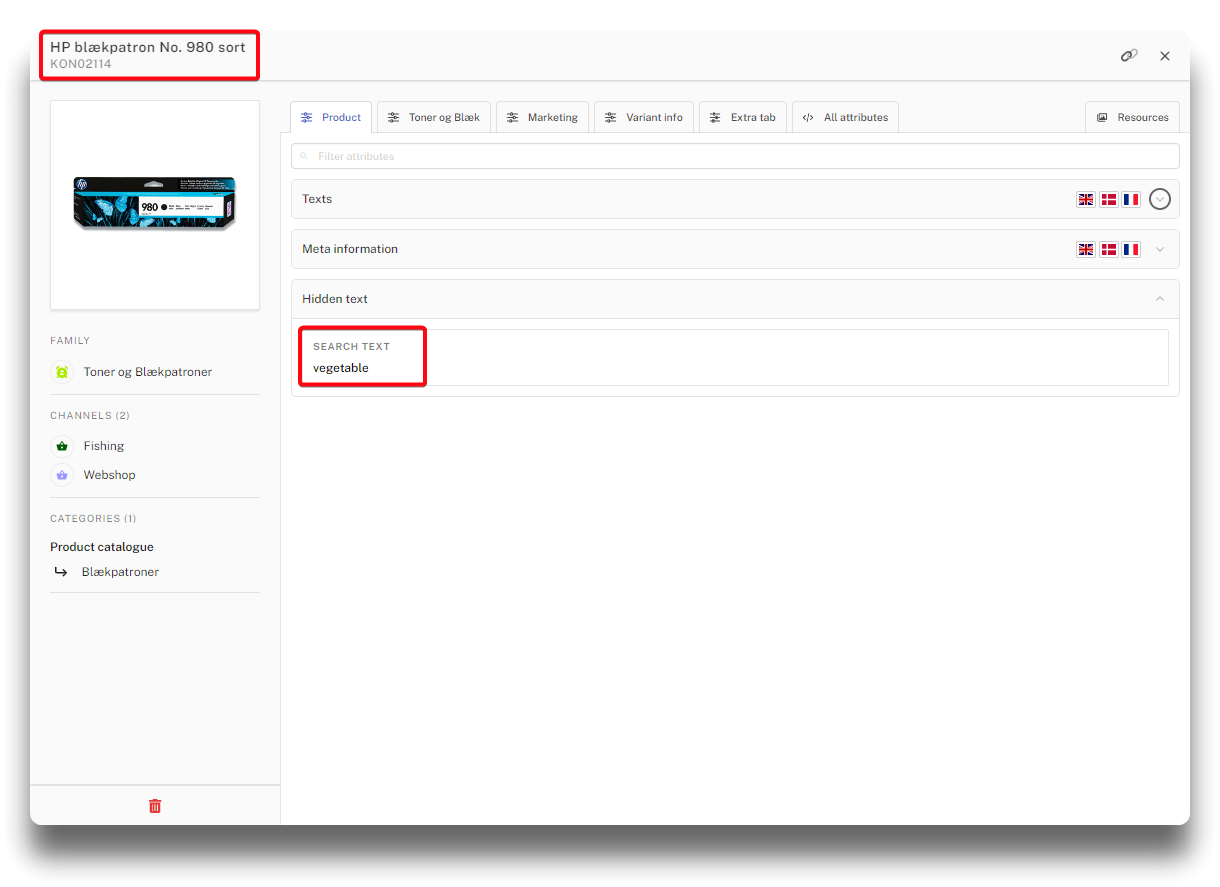The height and width of the screenshot is (887, 1220).
Task: Select French flag in Meta information row
Action: tap(1131, 249)
